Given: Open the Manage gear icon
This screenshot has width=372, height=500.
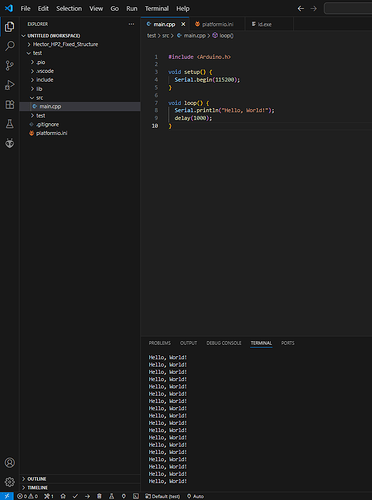Looking at the screenshot, I should coord(10,482).
